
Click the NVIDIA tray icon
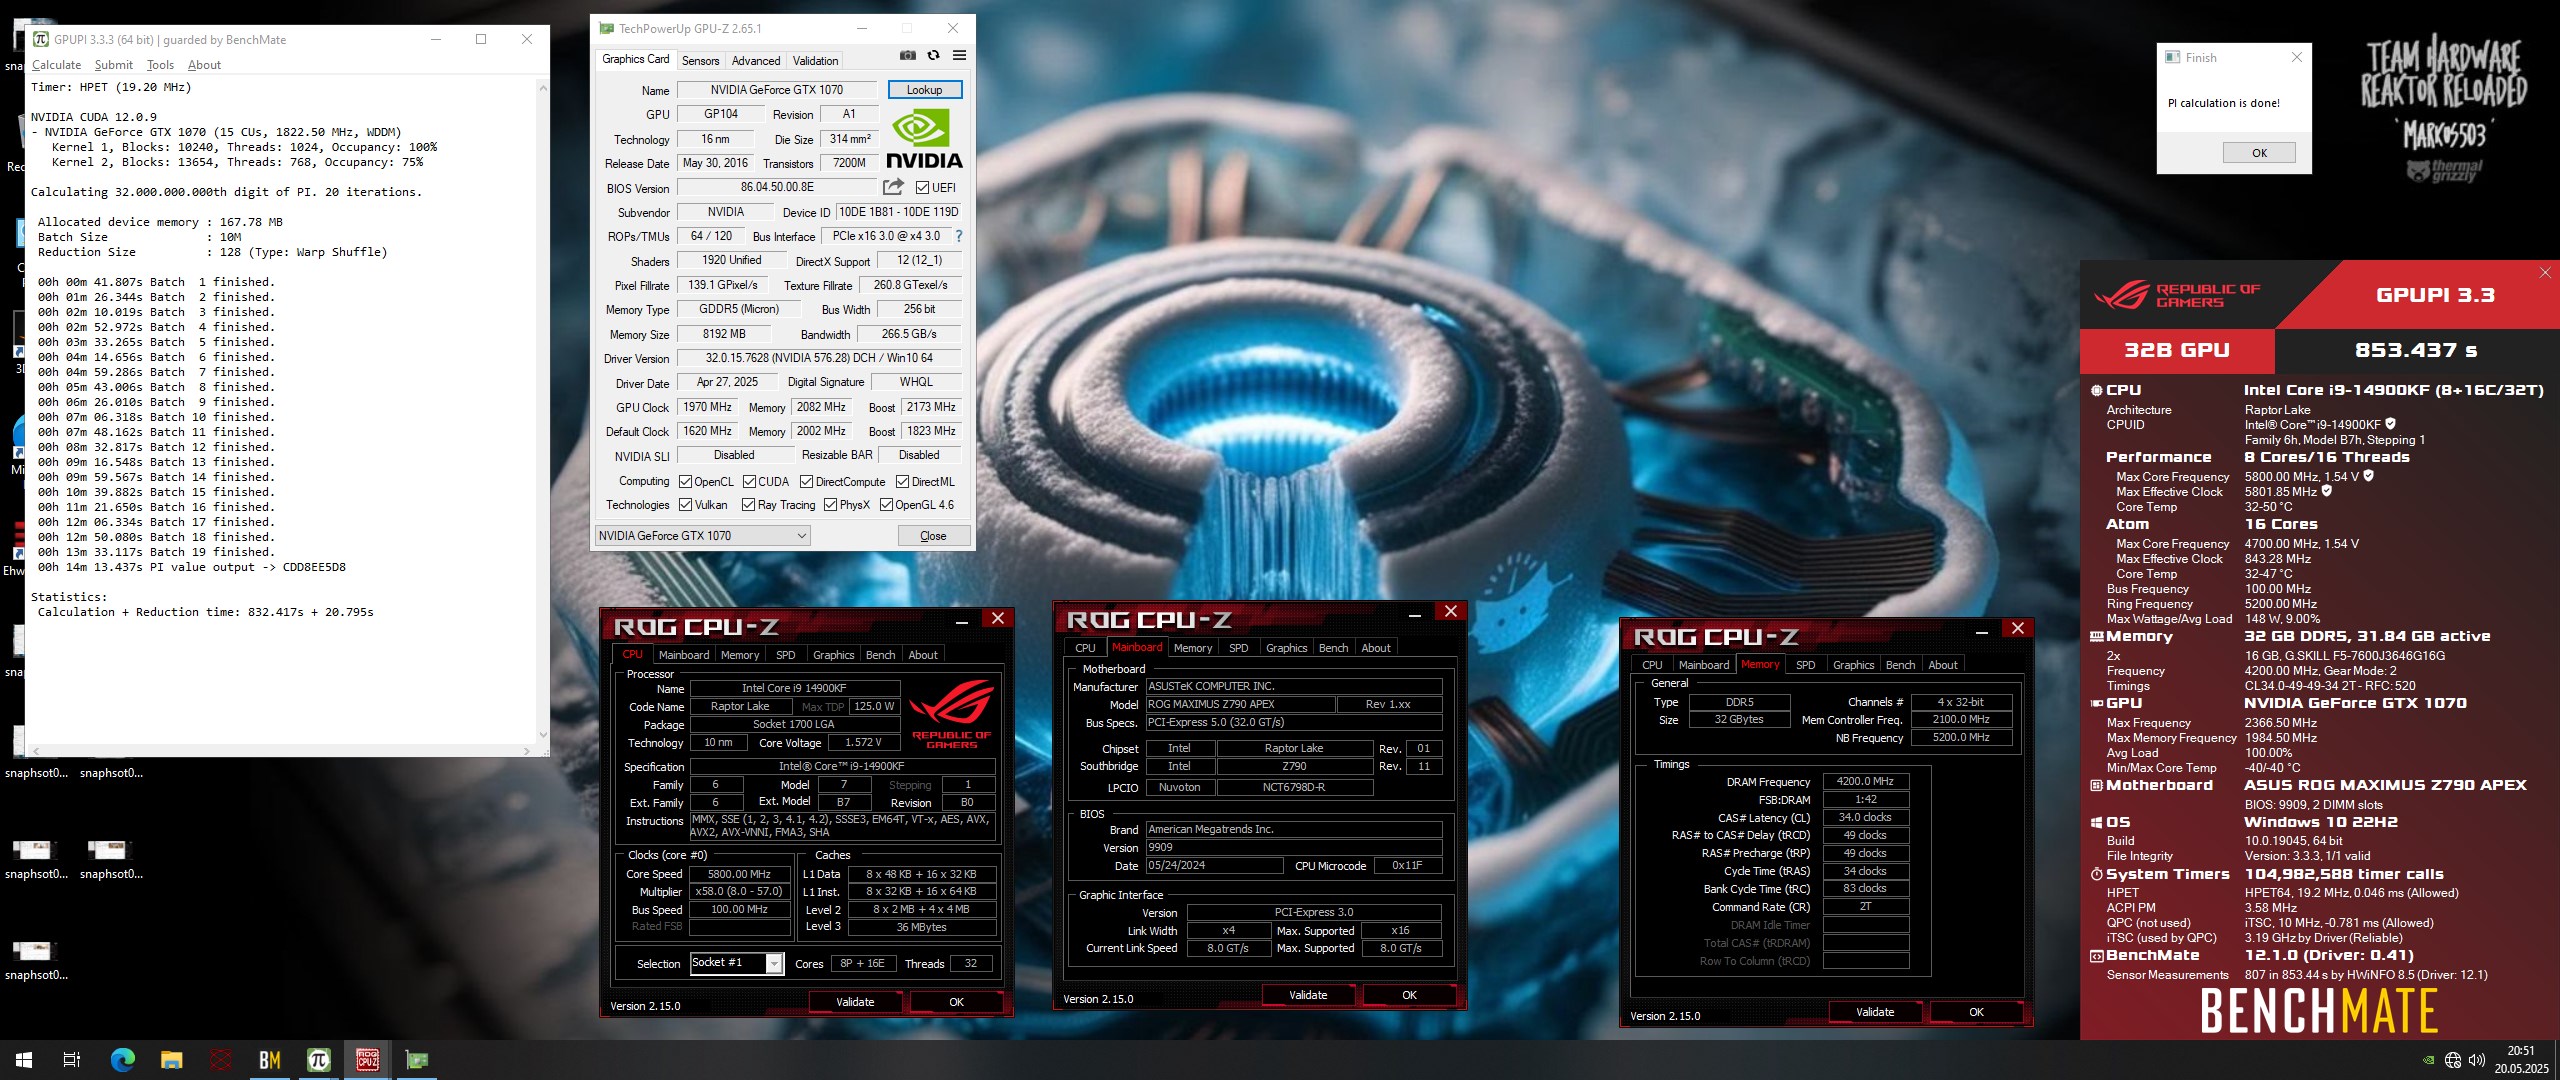pos(2429,1061)
